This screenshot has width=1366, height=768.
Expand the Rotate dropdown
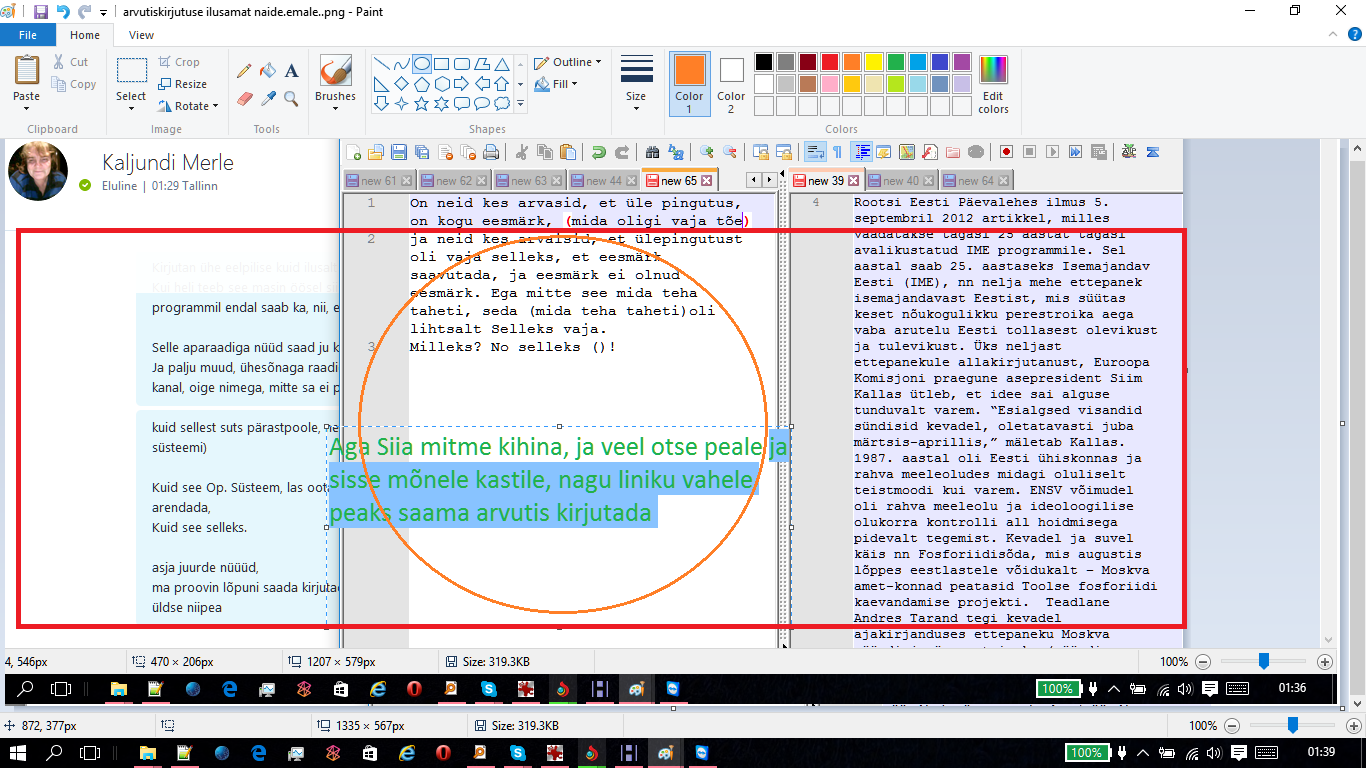pos(189,106)
